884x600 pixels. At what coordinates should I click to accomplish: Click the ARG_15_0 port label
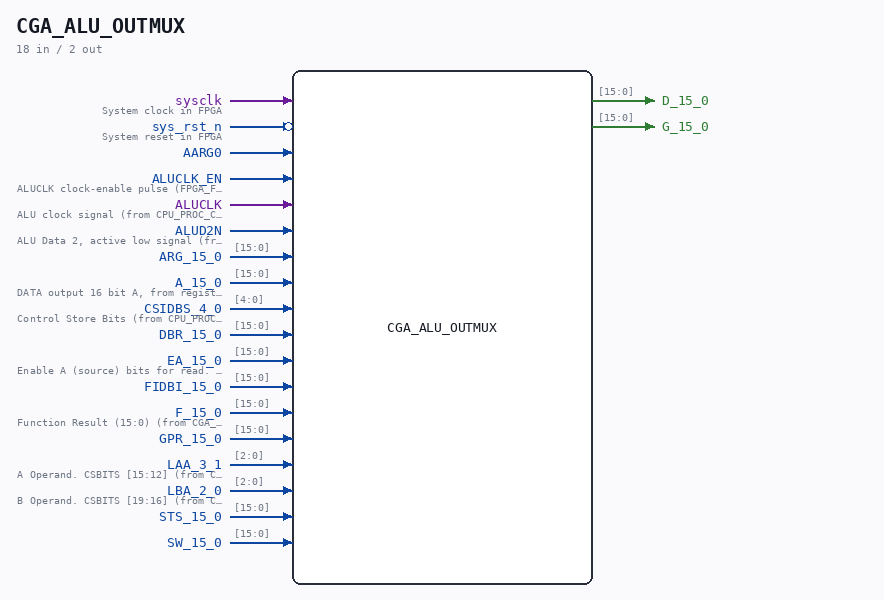tap(191, 257)
